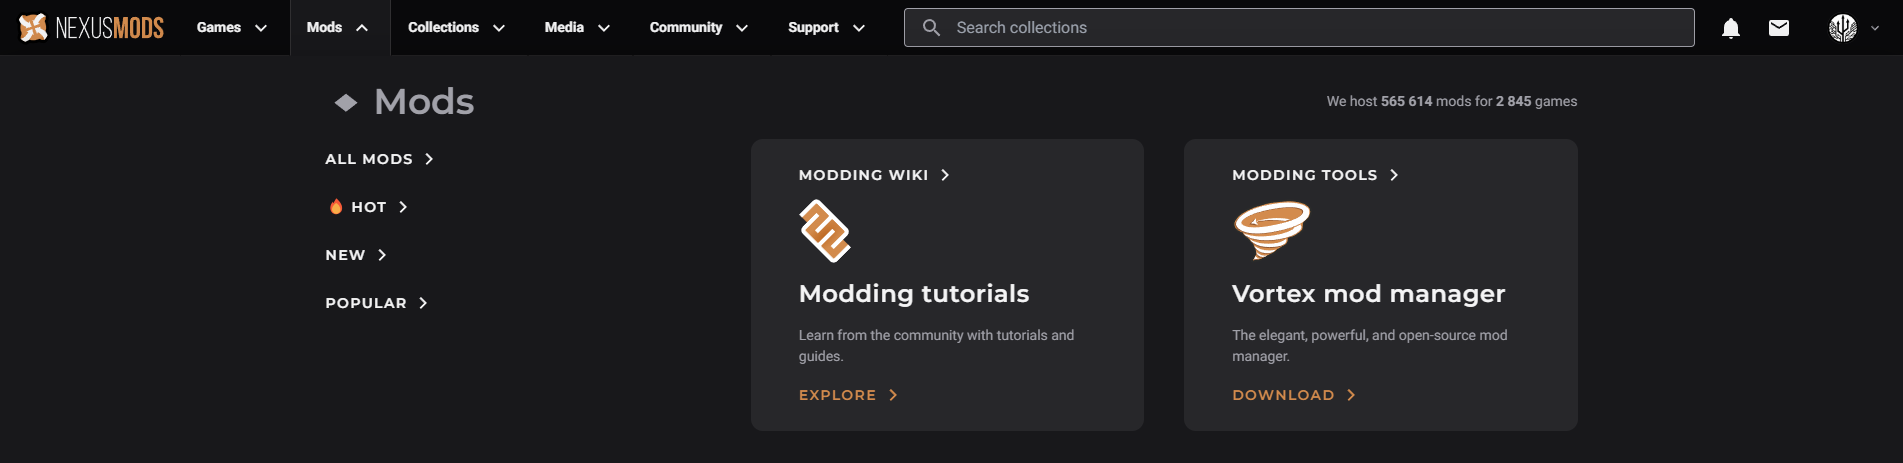Expand the Collections menu

pyautogui.click(x=456, y=28)
